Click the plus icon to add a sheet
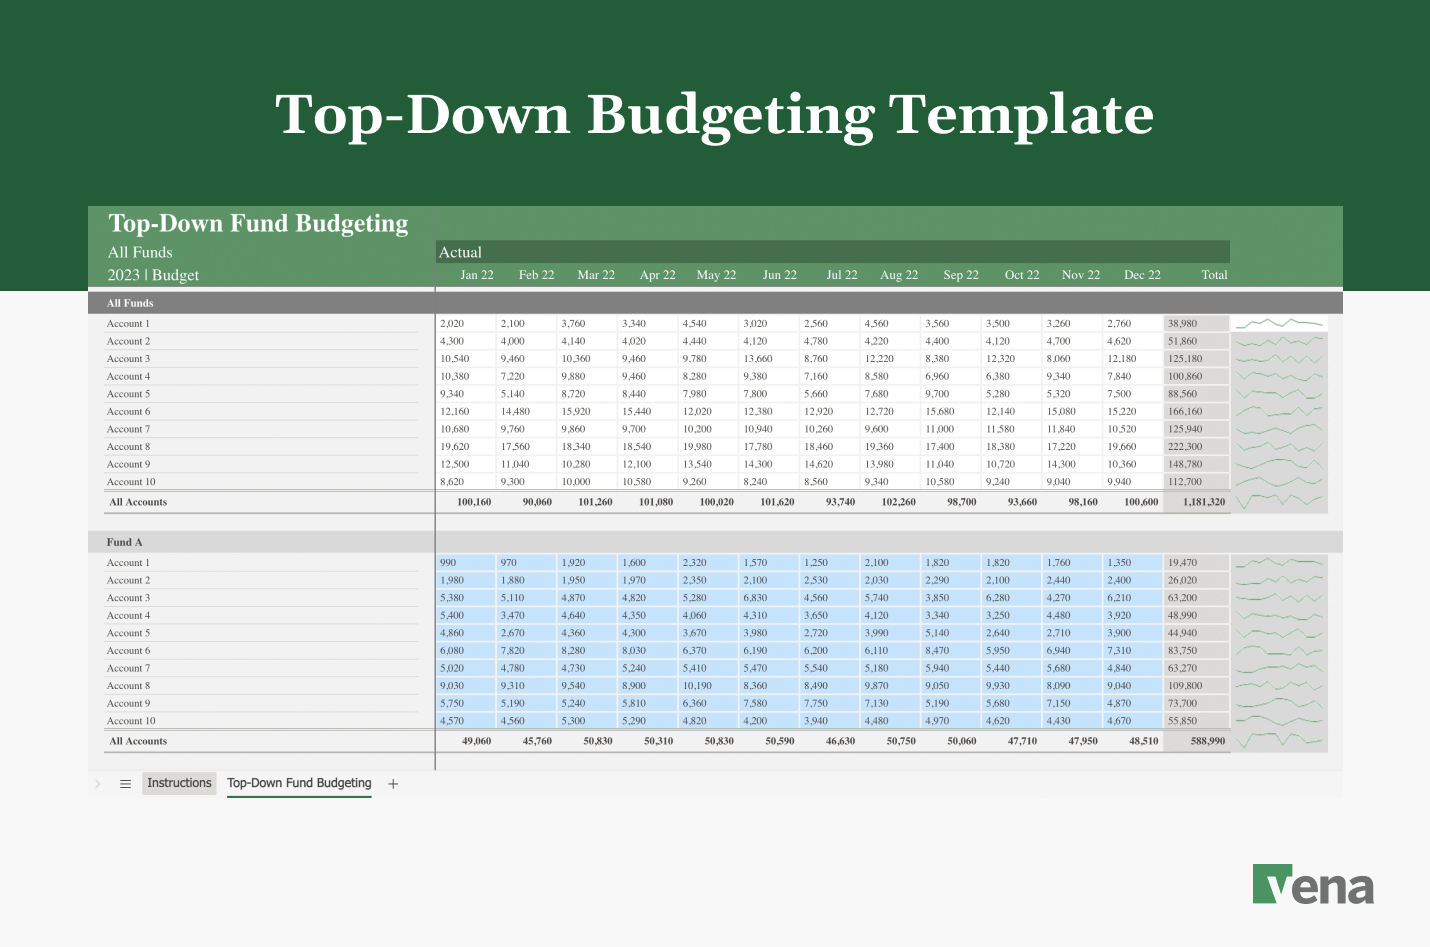Image resolution: width=1430 pixels, height=947 pixels. 392,783
